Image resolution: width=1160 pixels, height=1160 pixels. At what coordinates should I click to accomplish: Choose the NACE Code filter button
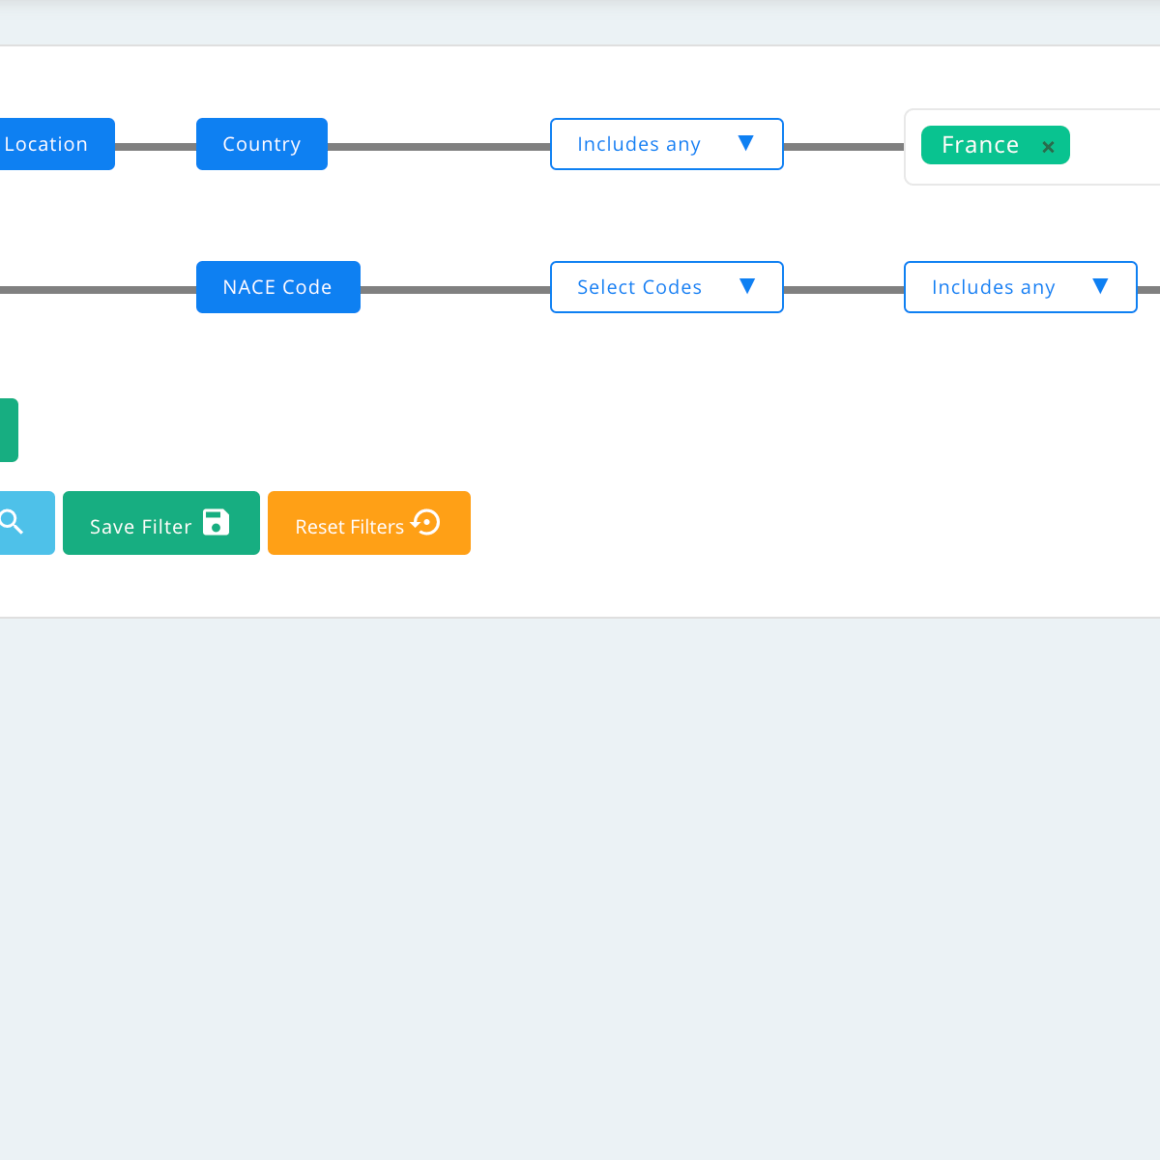[x=278, y=287]
